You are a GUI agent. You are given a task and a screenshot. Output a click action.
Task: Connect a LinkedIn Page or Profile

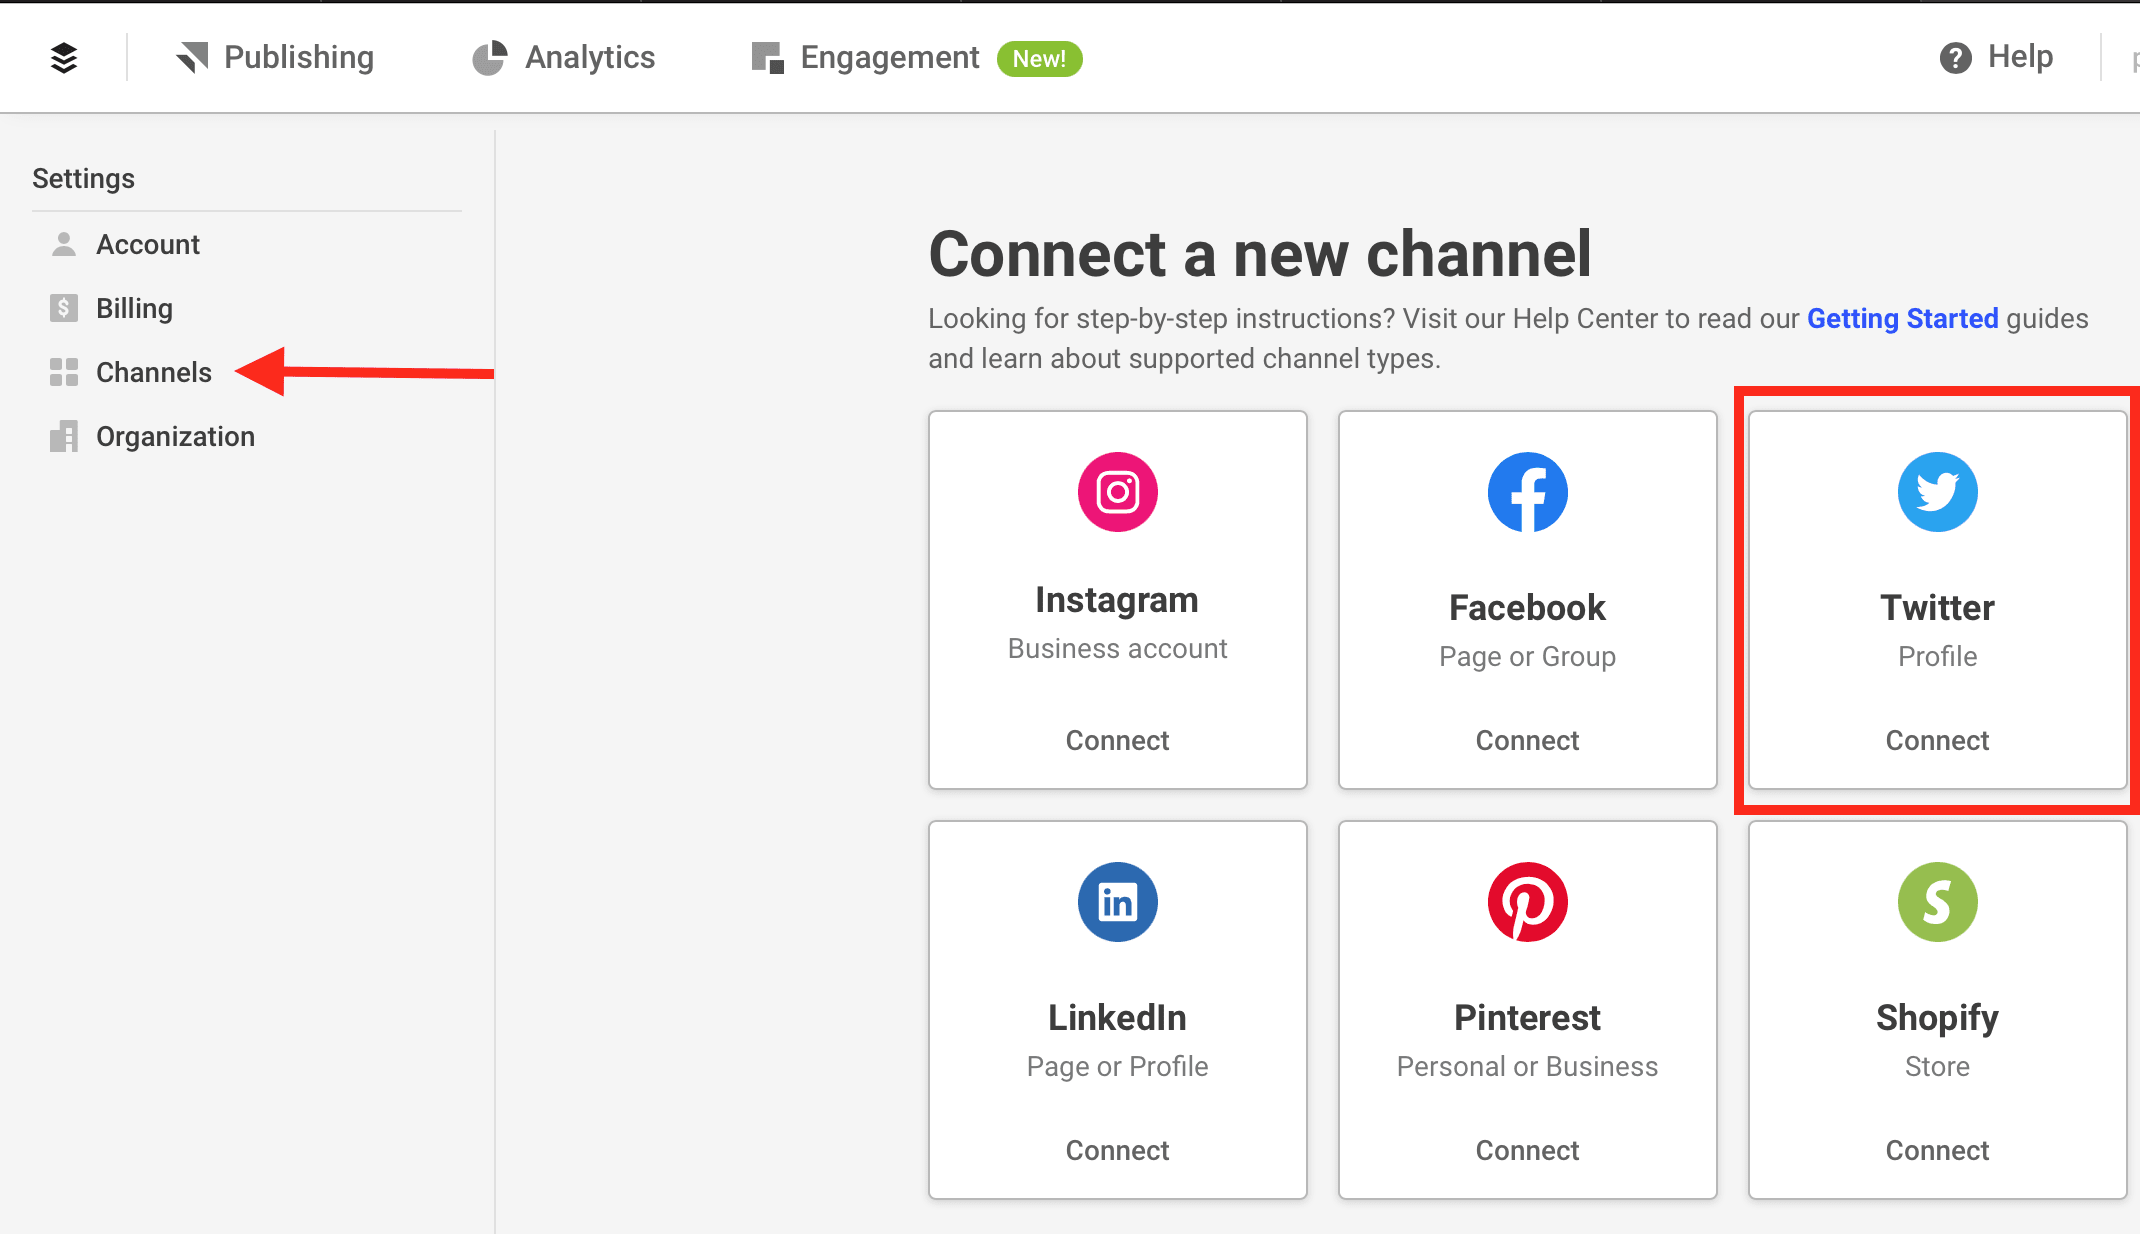click(1117, 1150)
